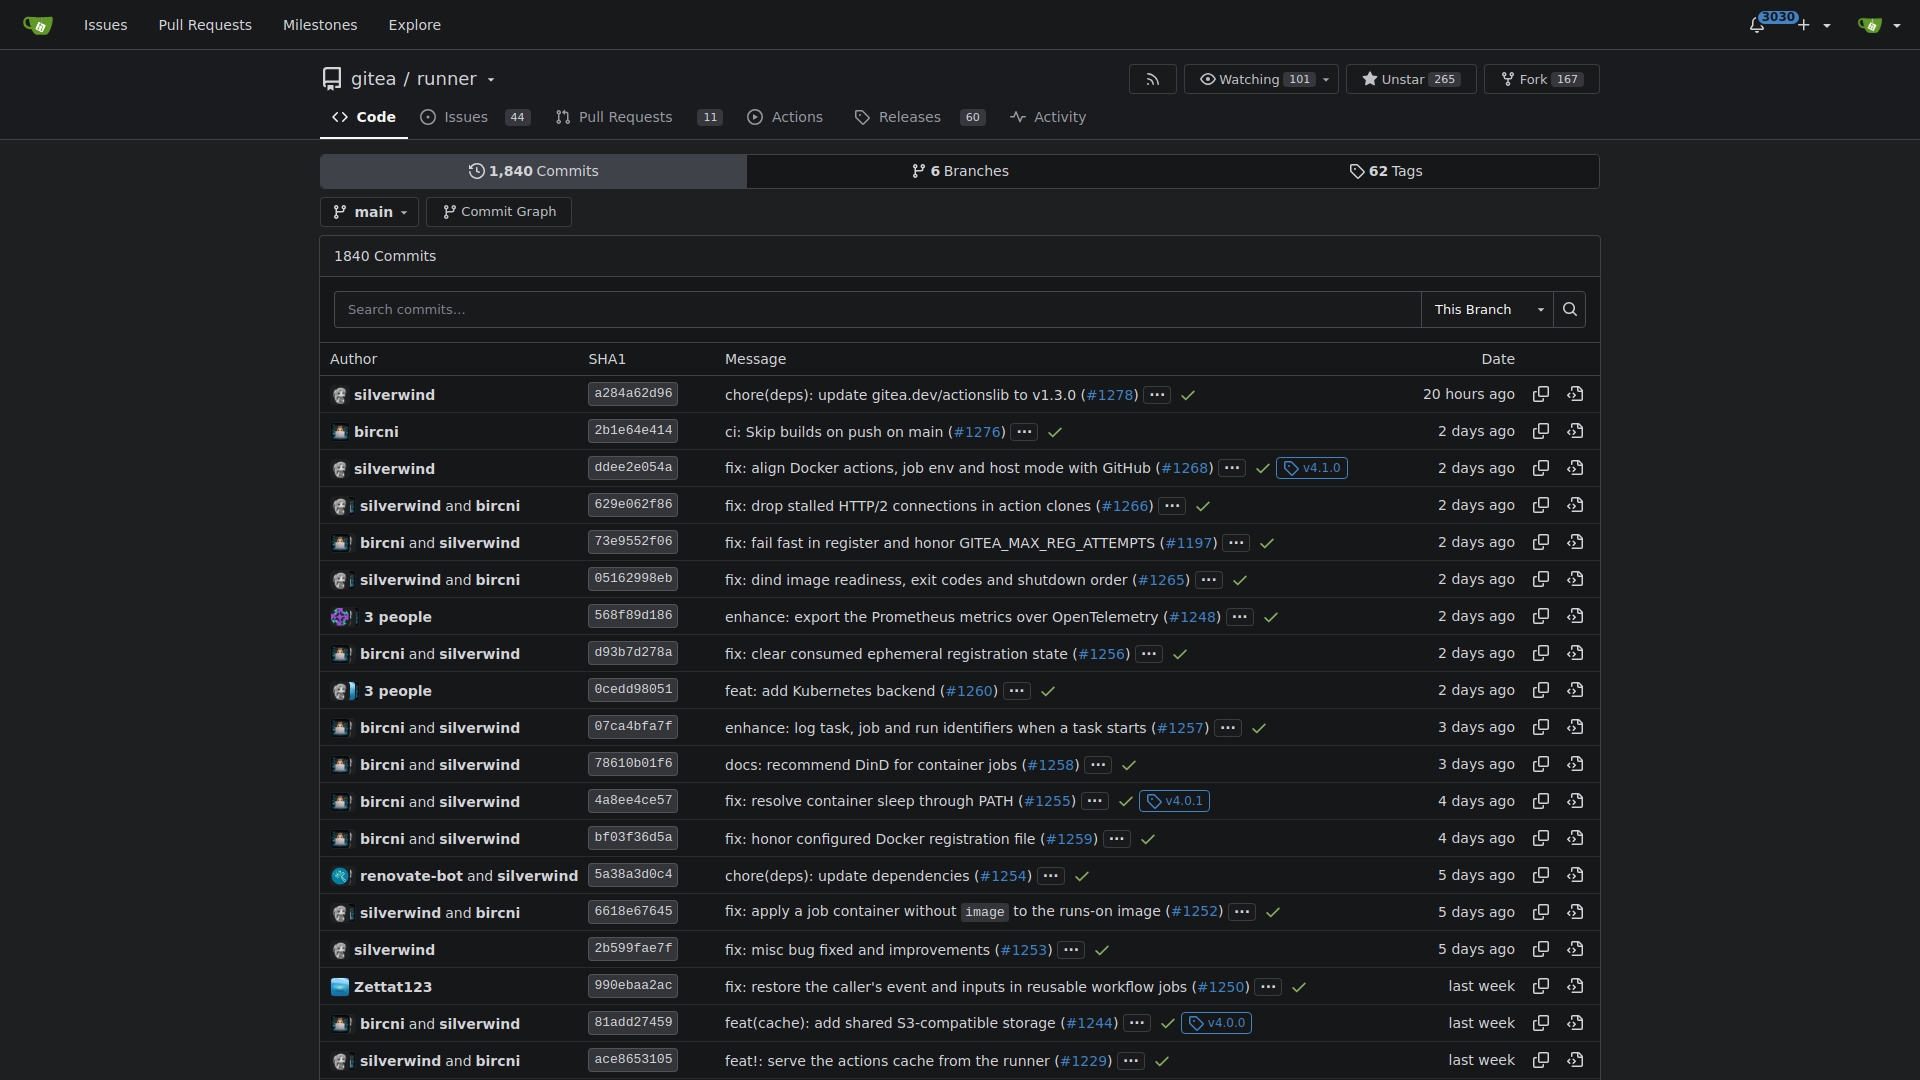Copy SHA of commit a284a62d96
The width and height of the screenshot is (1920, 1080).
point(1541,394)
